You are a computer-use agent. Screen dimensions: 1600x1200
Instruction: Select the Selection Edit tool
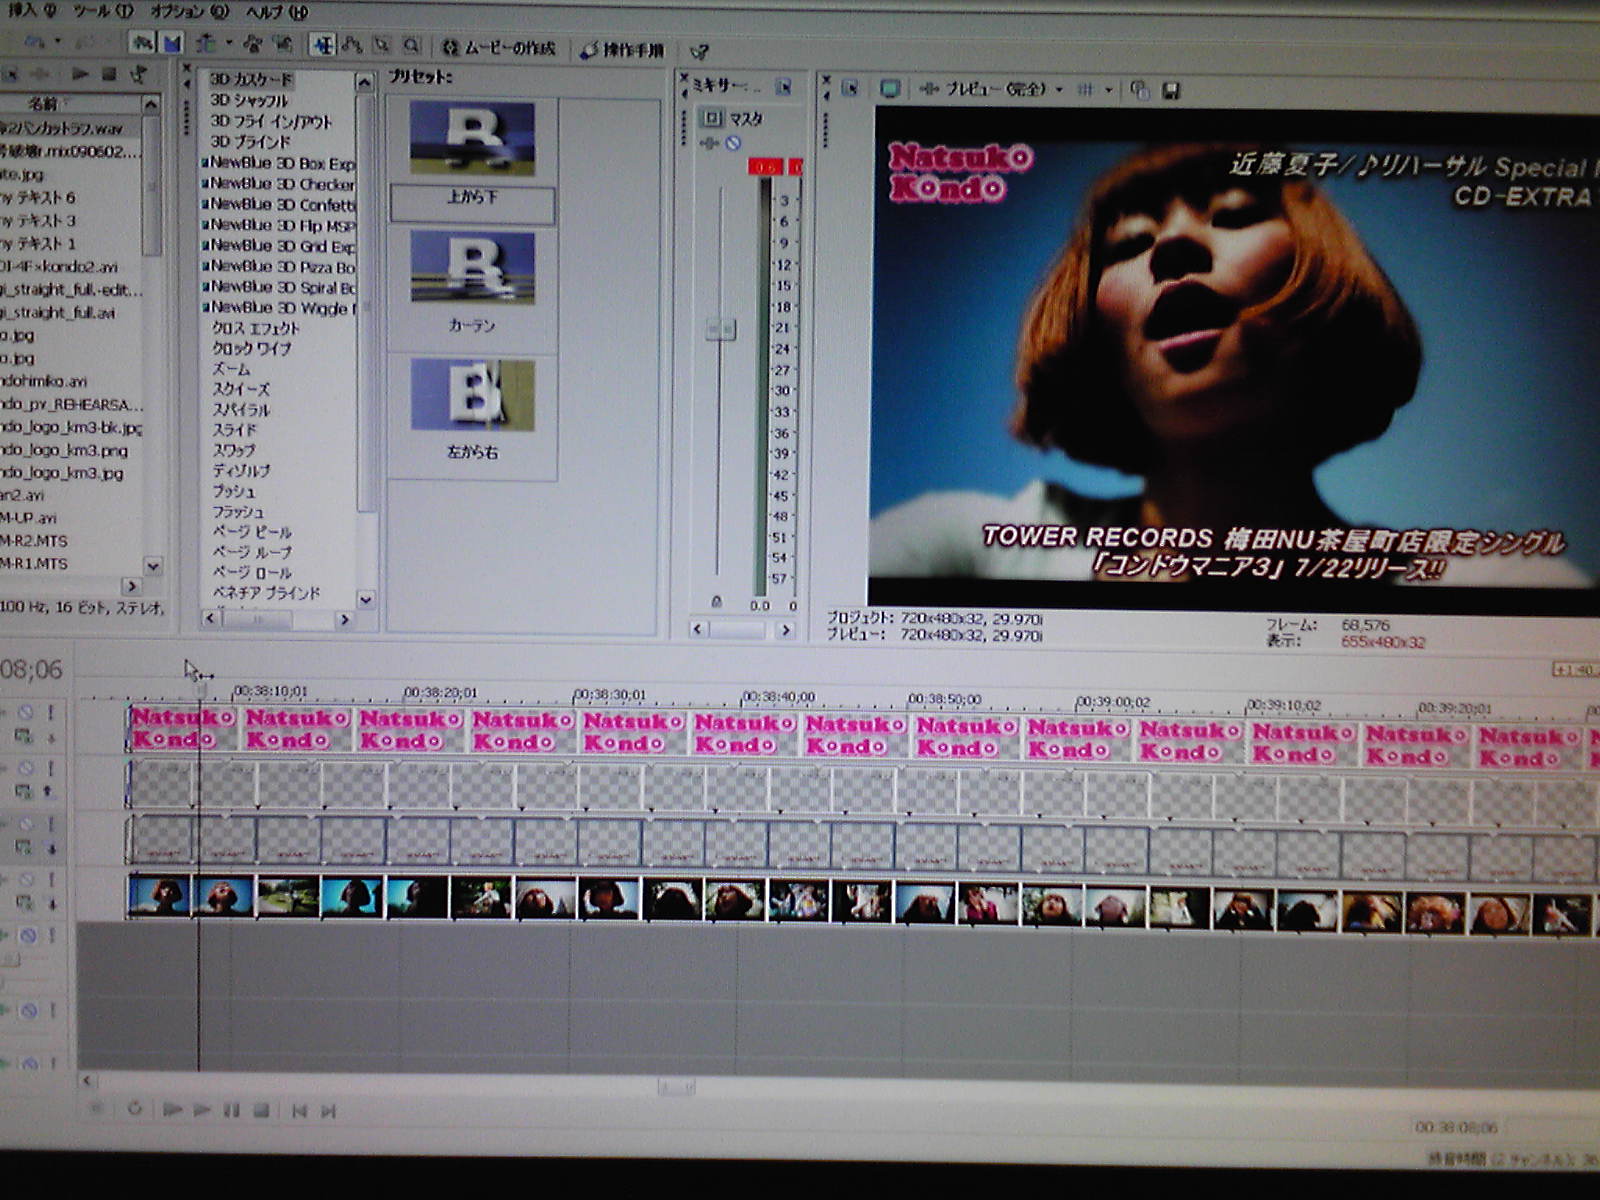(381, 45)
